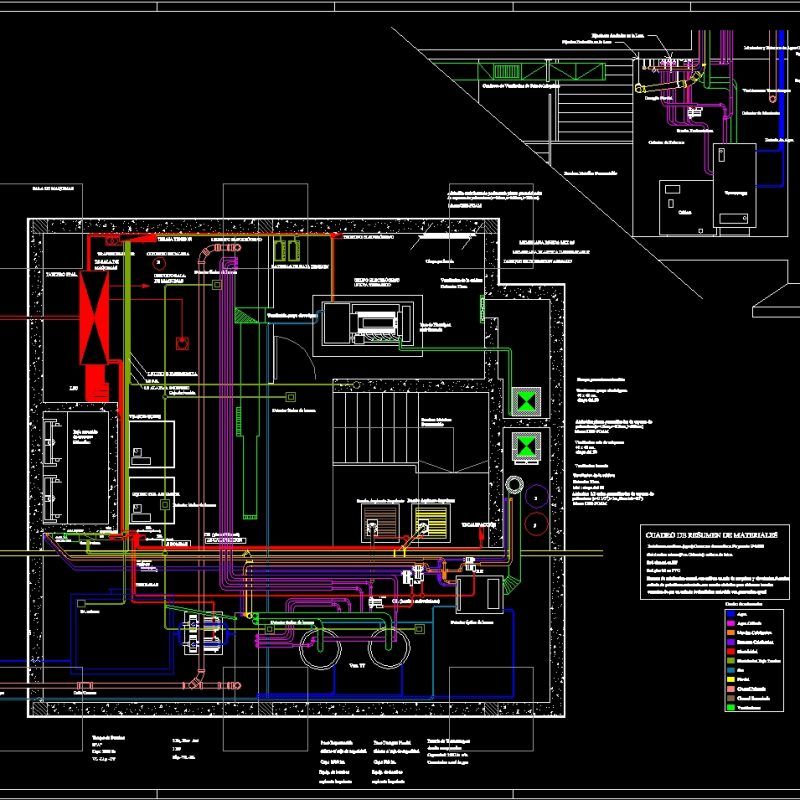
Task: Select the numbered circle marker labeled 2
Action: pyautogui.click(x=535, y=498)
